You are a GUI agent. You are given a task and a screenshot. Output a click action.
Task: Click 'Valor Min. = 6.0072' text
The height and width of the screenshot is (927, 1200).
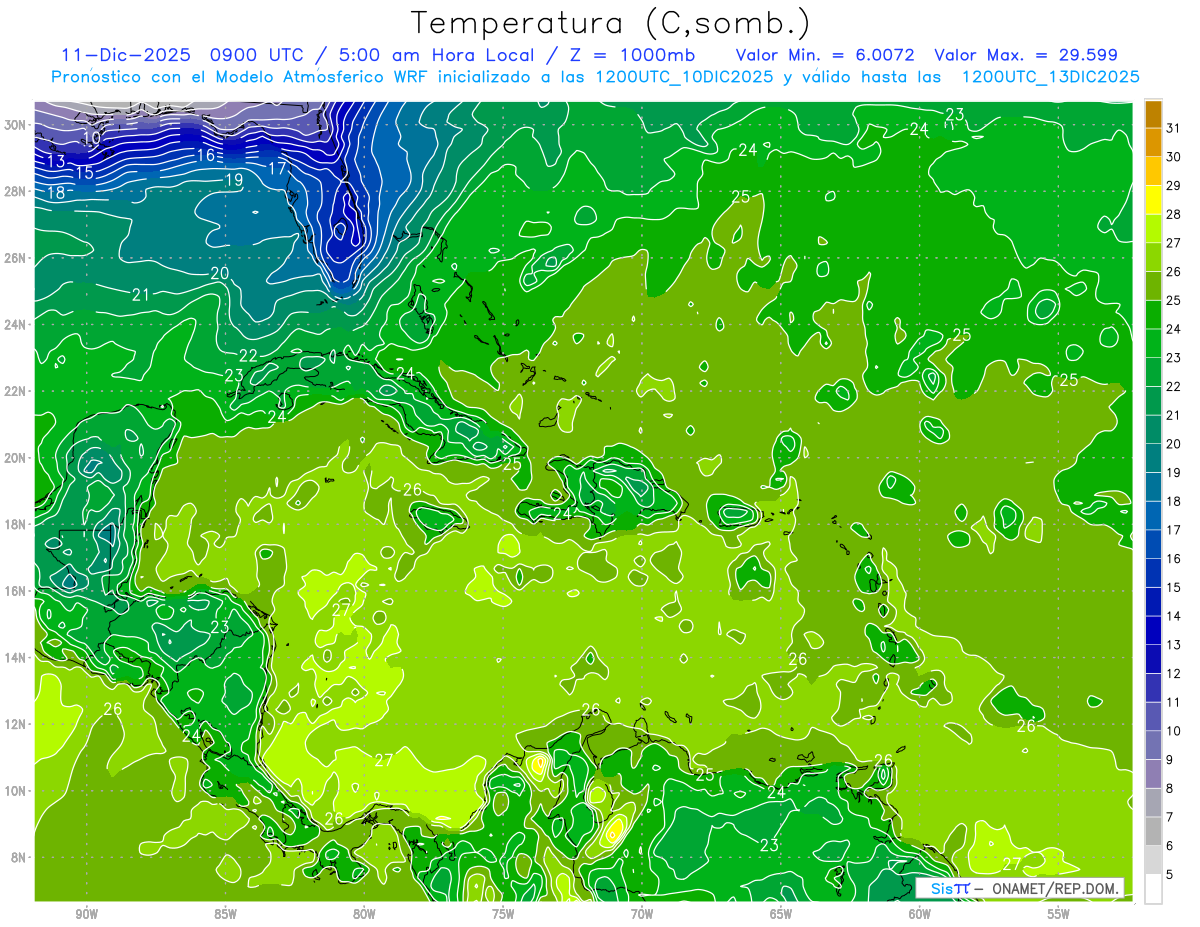tap(827, 55)
